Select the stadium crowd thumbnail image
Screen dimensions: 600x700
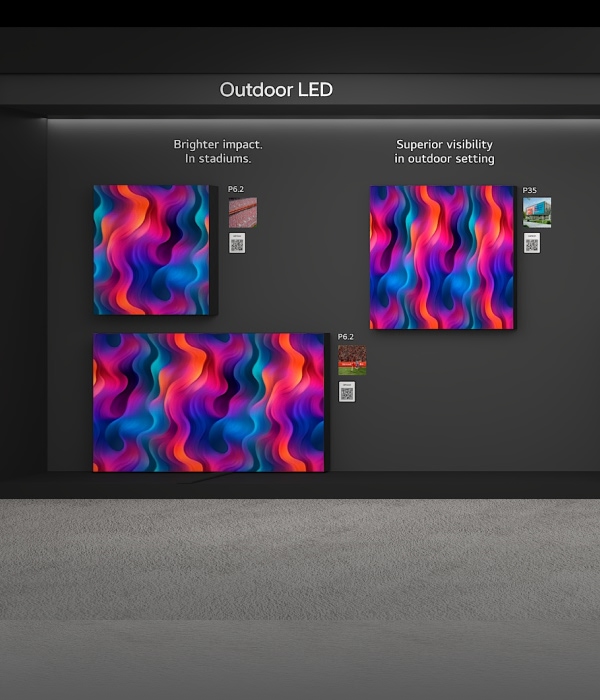tap(351, 360)
